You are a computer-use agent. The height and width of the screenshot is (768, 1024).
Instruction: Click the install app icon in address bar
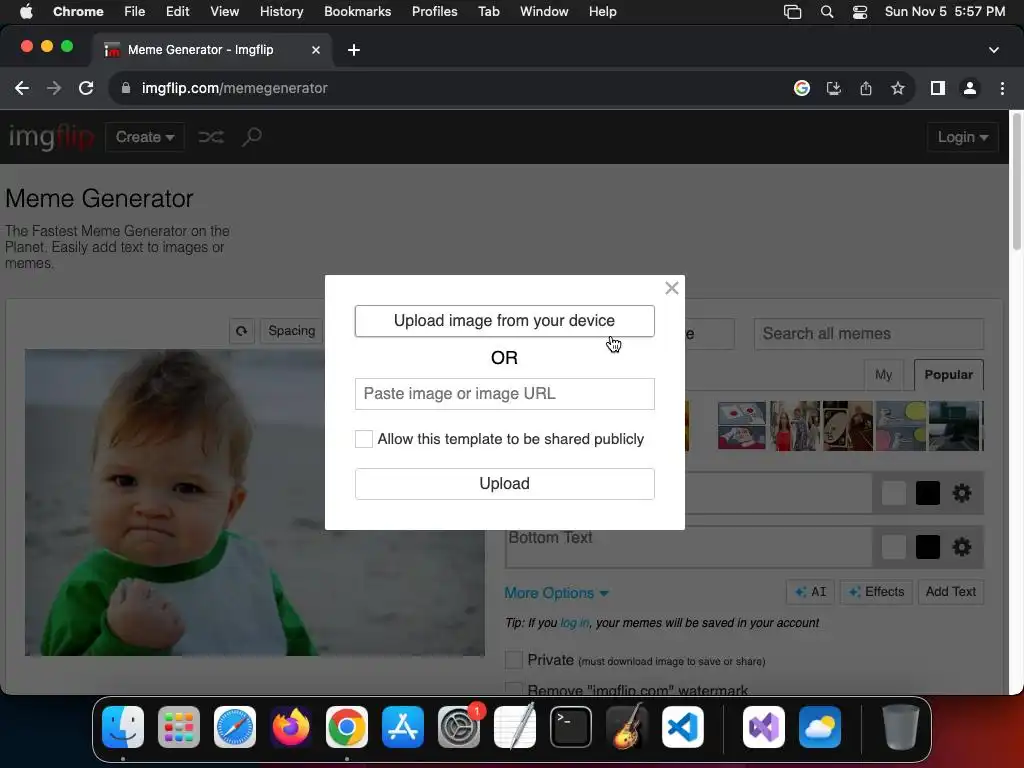833,88
